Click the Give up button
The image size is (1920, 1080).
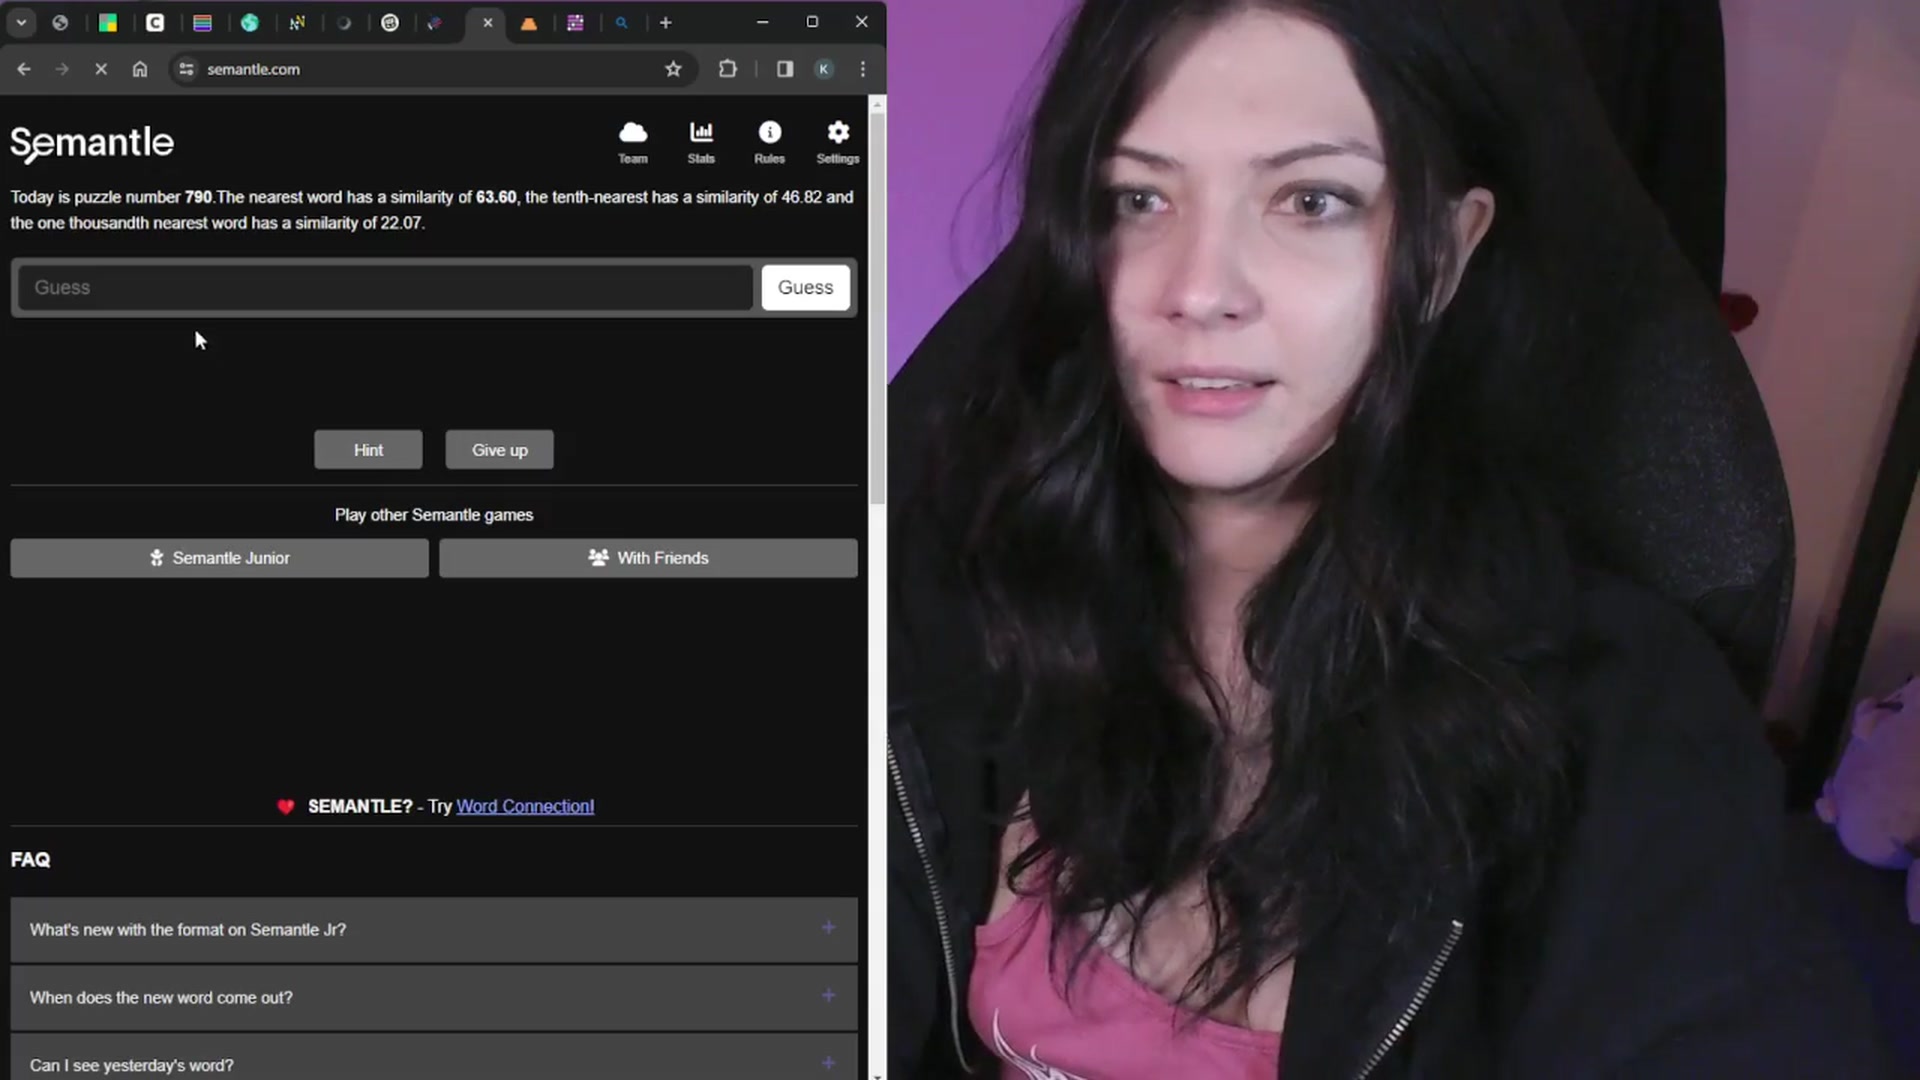pyautogui.click(x=499, y=450)
